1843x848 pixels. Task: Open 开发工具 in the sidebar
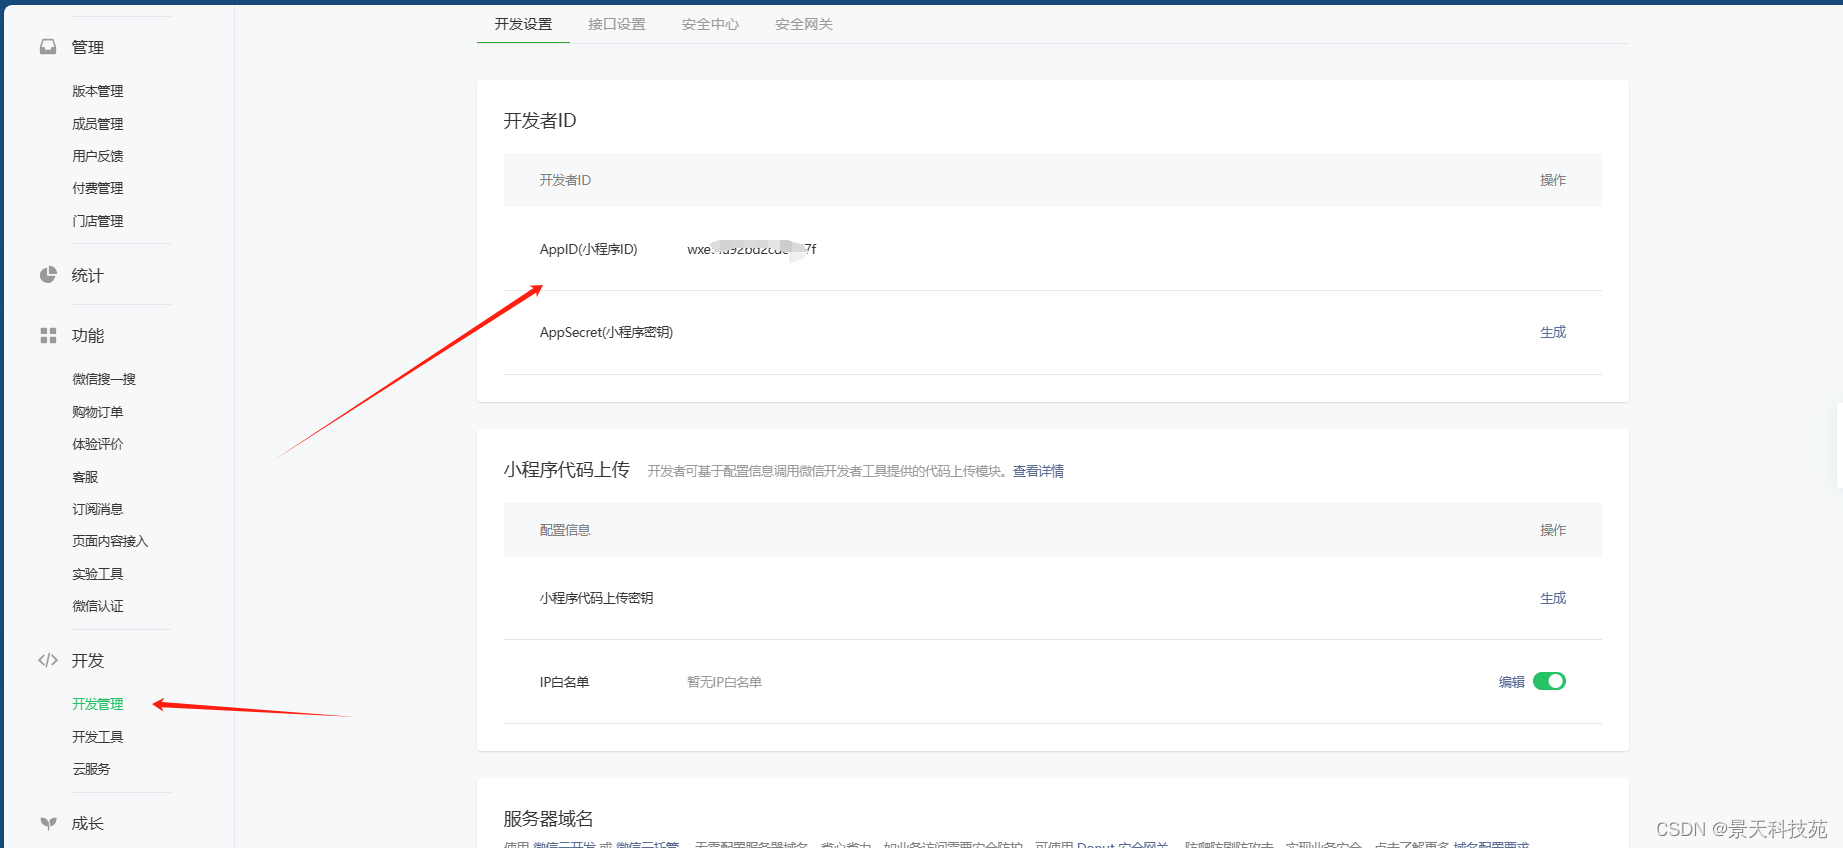tap(98, 737)
